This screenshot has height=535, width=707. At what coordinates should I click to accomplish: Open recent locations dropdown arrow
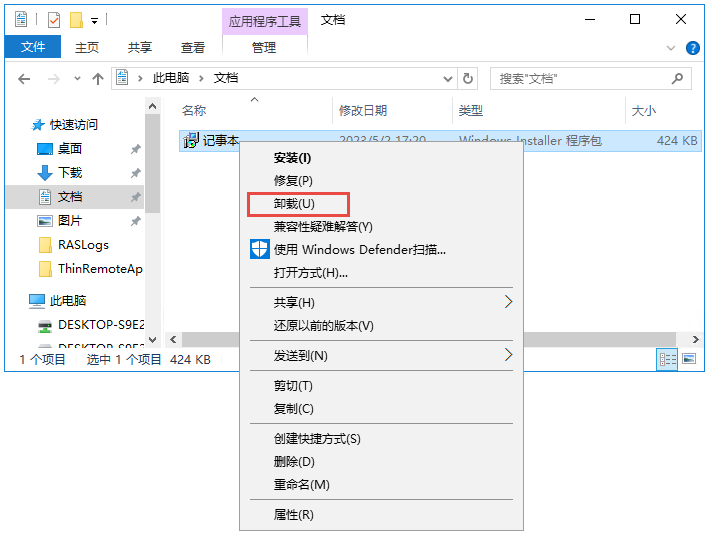point(78,79)
